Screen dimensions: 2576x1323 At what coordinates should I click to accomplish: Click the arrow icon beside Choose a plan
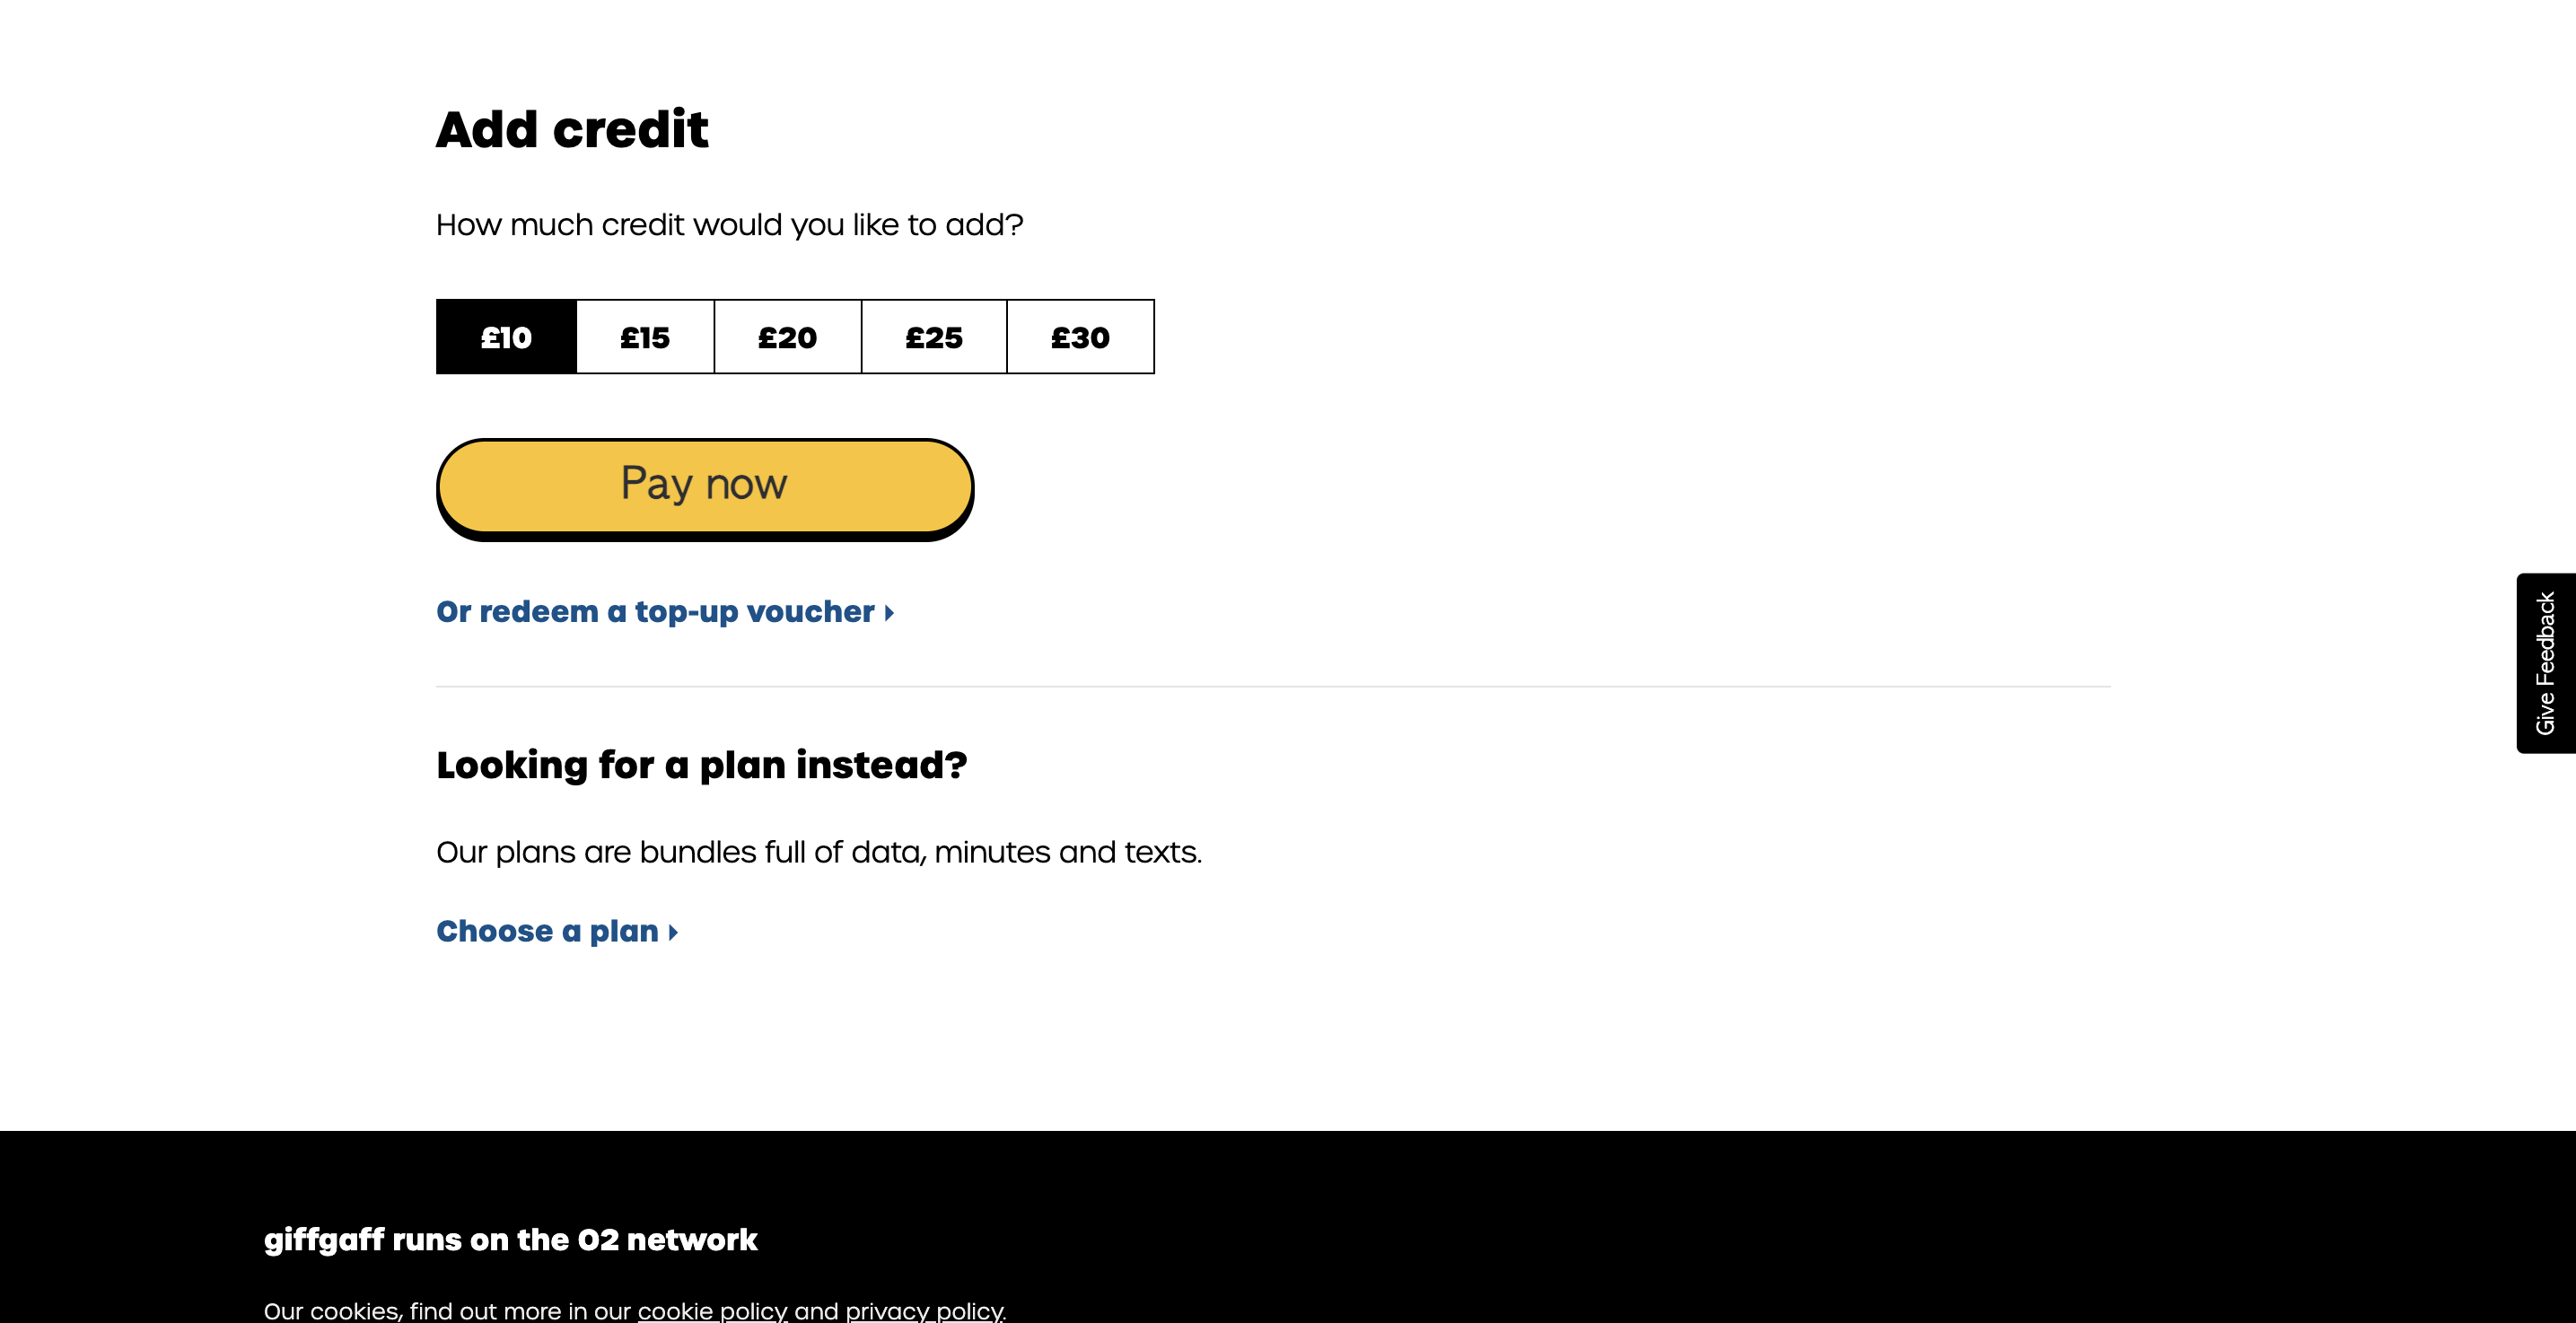coord(673,933)
